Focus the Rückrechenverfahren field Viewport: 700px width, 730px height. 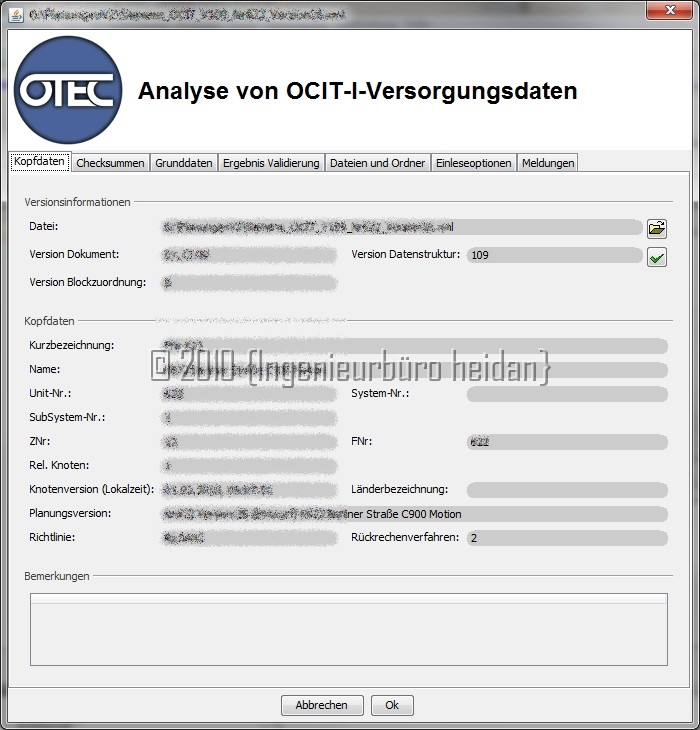566,538
